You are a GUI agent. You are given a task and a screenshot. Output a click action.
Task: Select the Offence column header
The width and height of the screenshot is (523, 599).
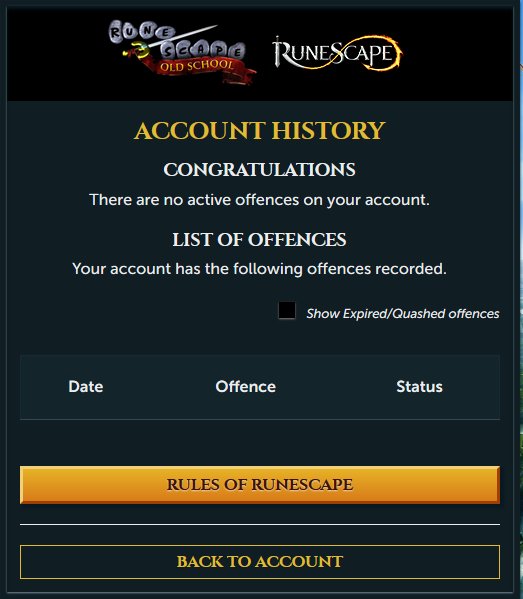click(246, 387)
